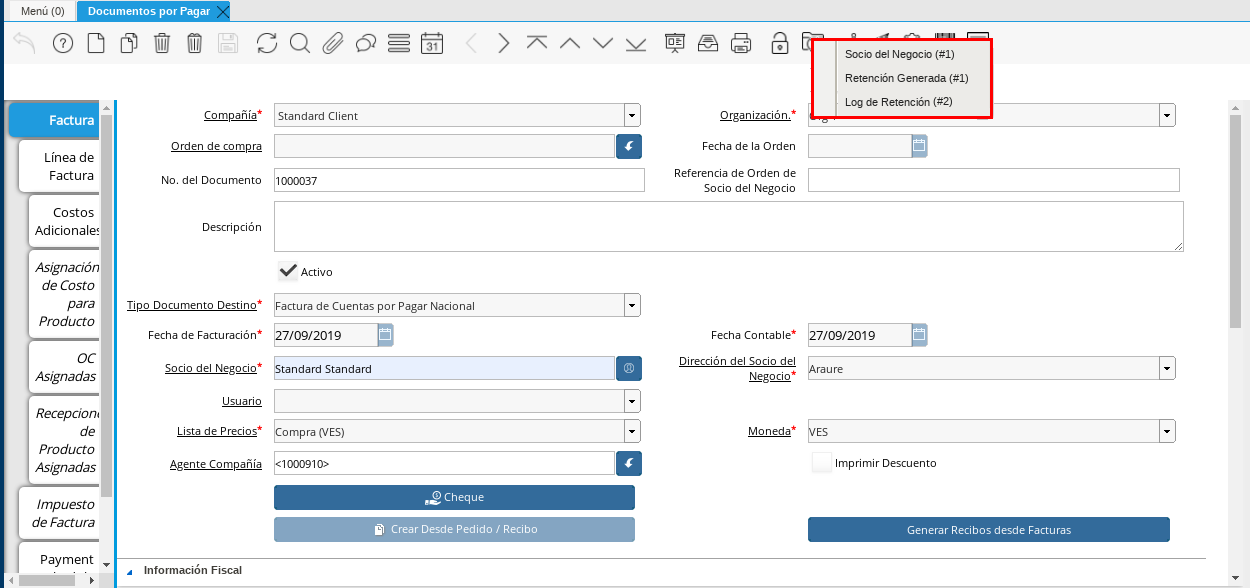Viewport: 1250px width, 588px height.
Task: Click the Cheque button
Action: (454, 497)
